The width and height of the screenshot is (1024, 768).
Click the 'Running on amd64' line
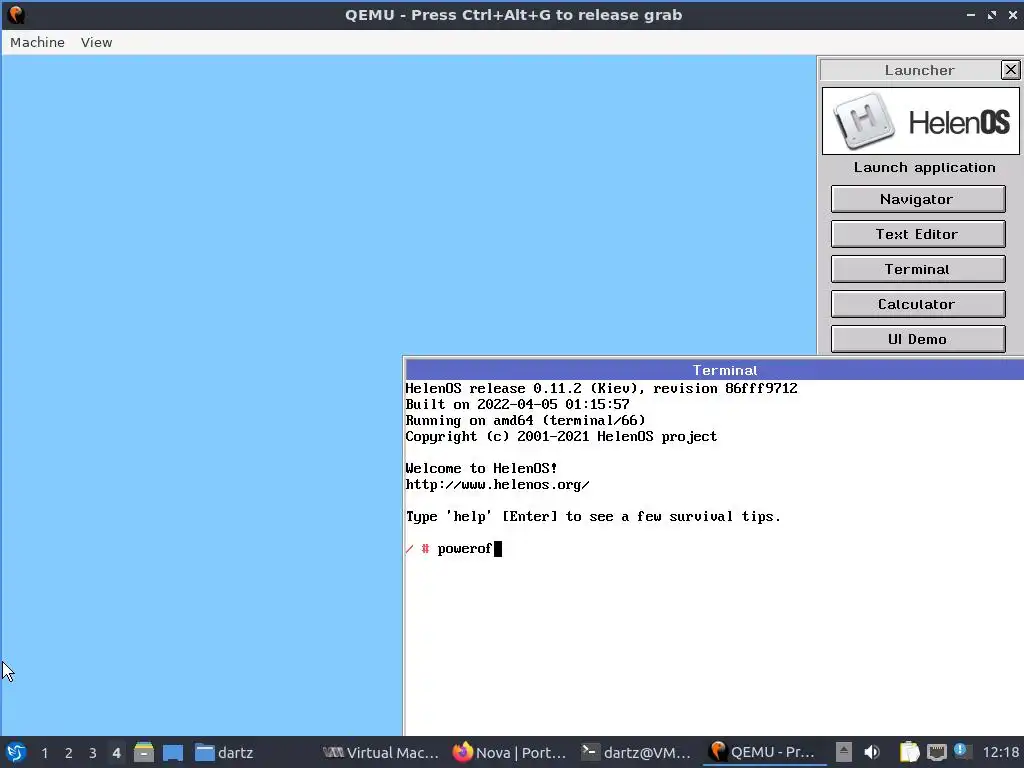526,421
